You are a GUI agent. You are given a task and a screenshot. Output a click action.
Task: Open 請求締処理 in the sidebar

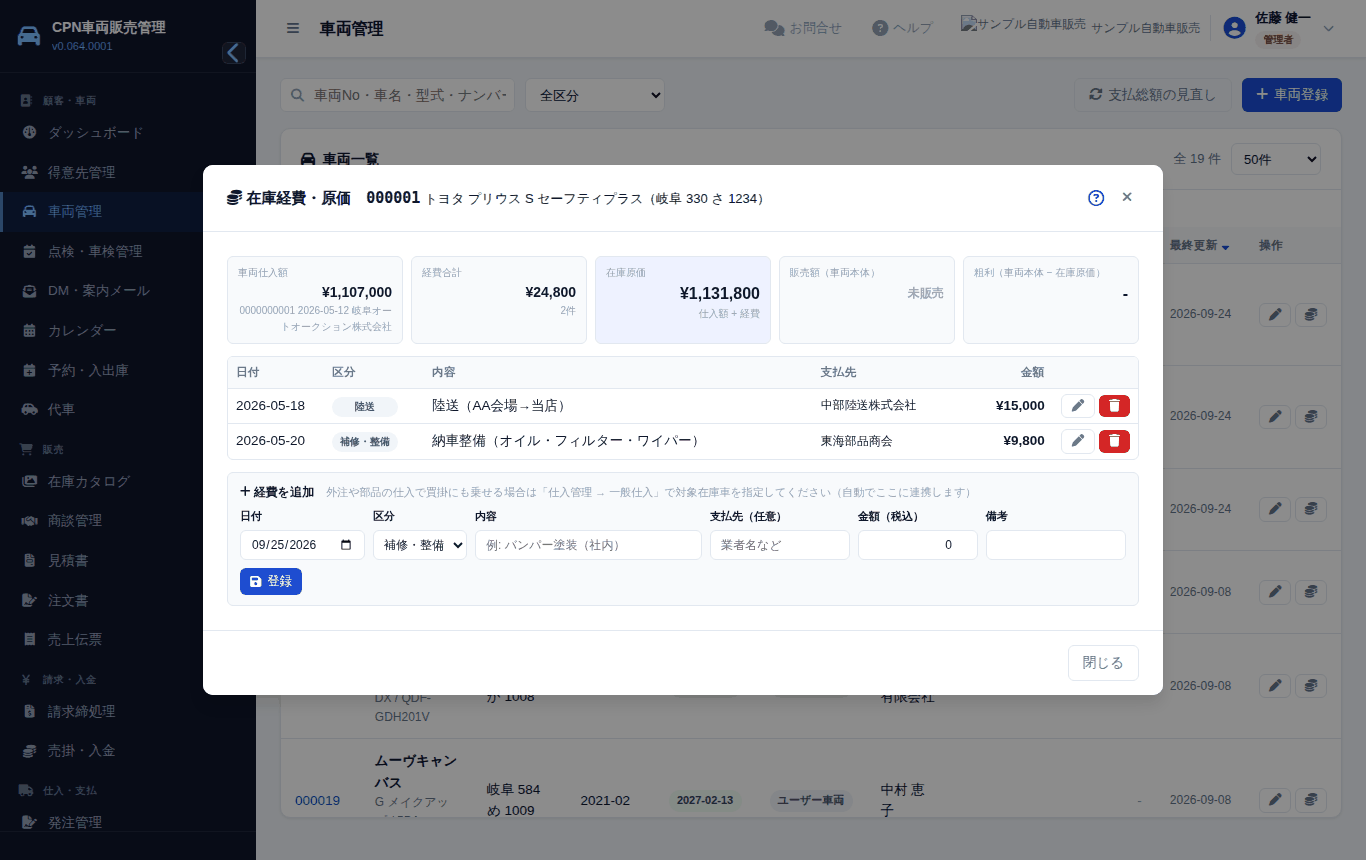pyautogui.click(x=128, y=711)
